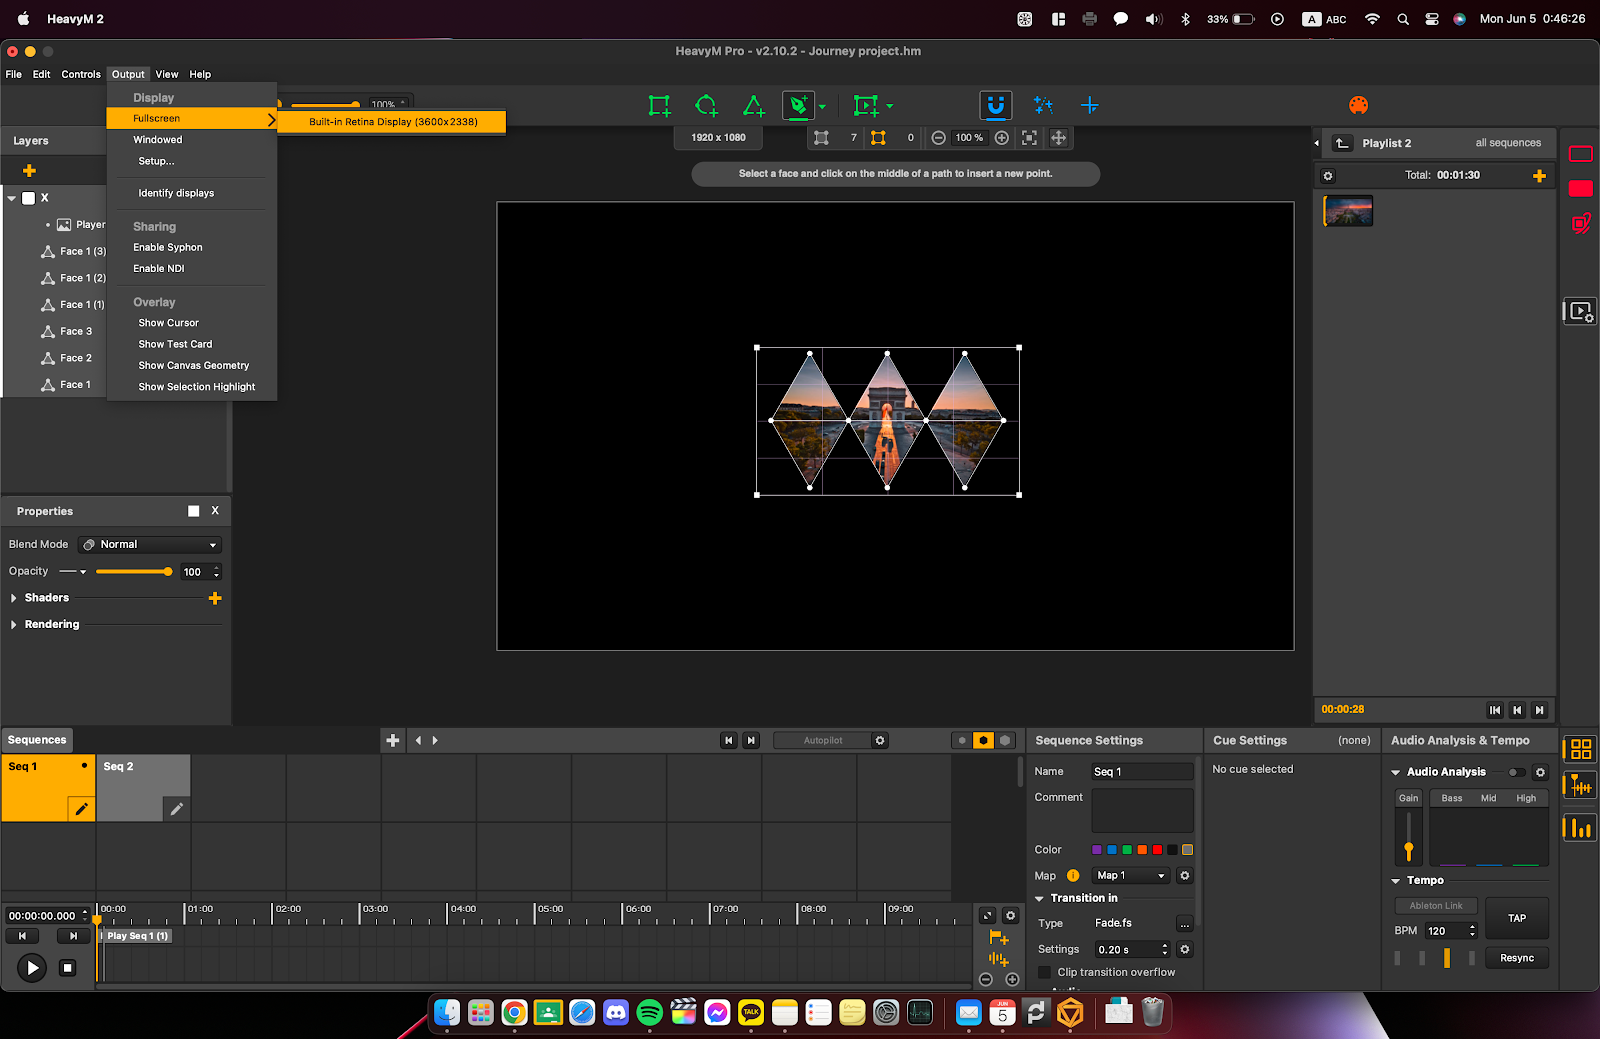The height and width of the screenshot is (1039, 1600).
Task: Select the add circle face tool
Action: (x=707, y=106)
